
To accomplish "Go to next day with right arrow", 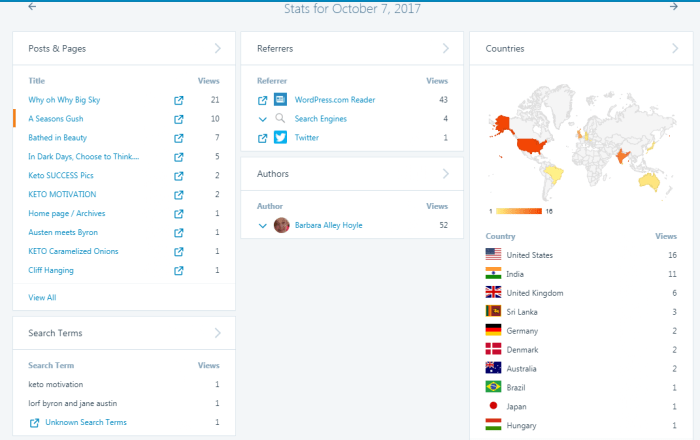I will coord(673,7).
